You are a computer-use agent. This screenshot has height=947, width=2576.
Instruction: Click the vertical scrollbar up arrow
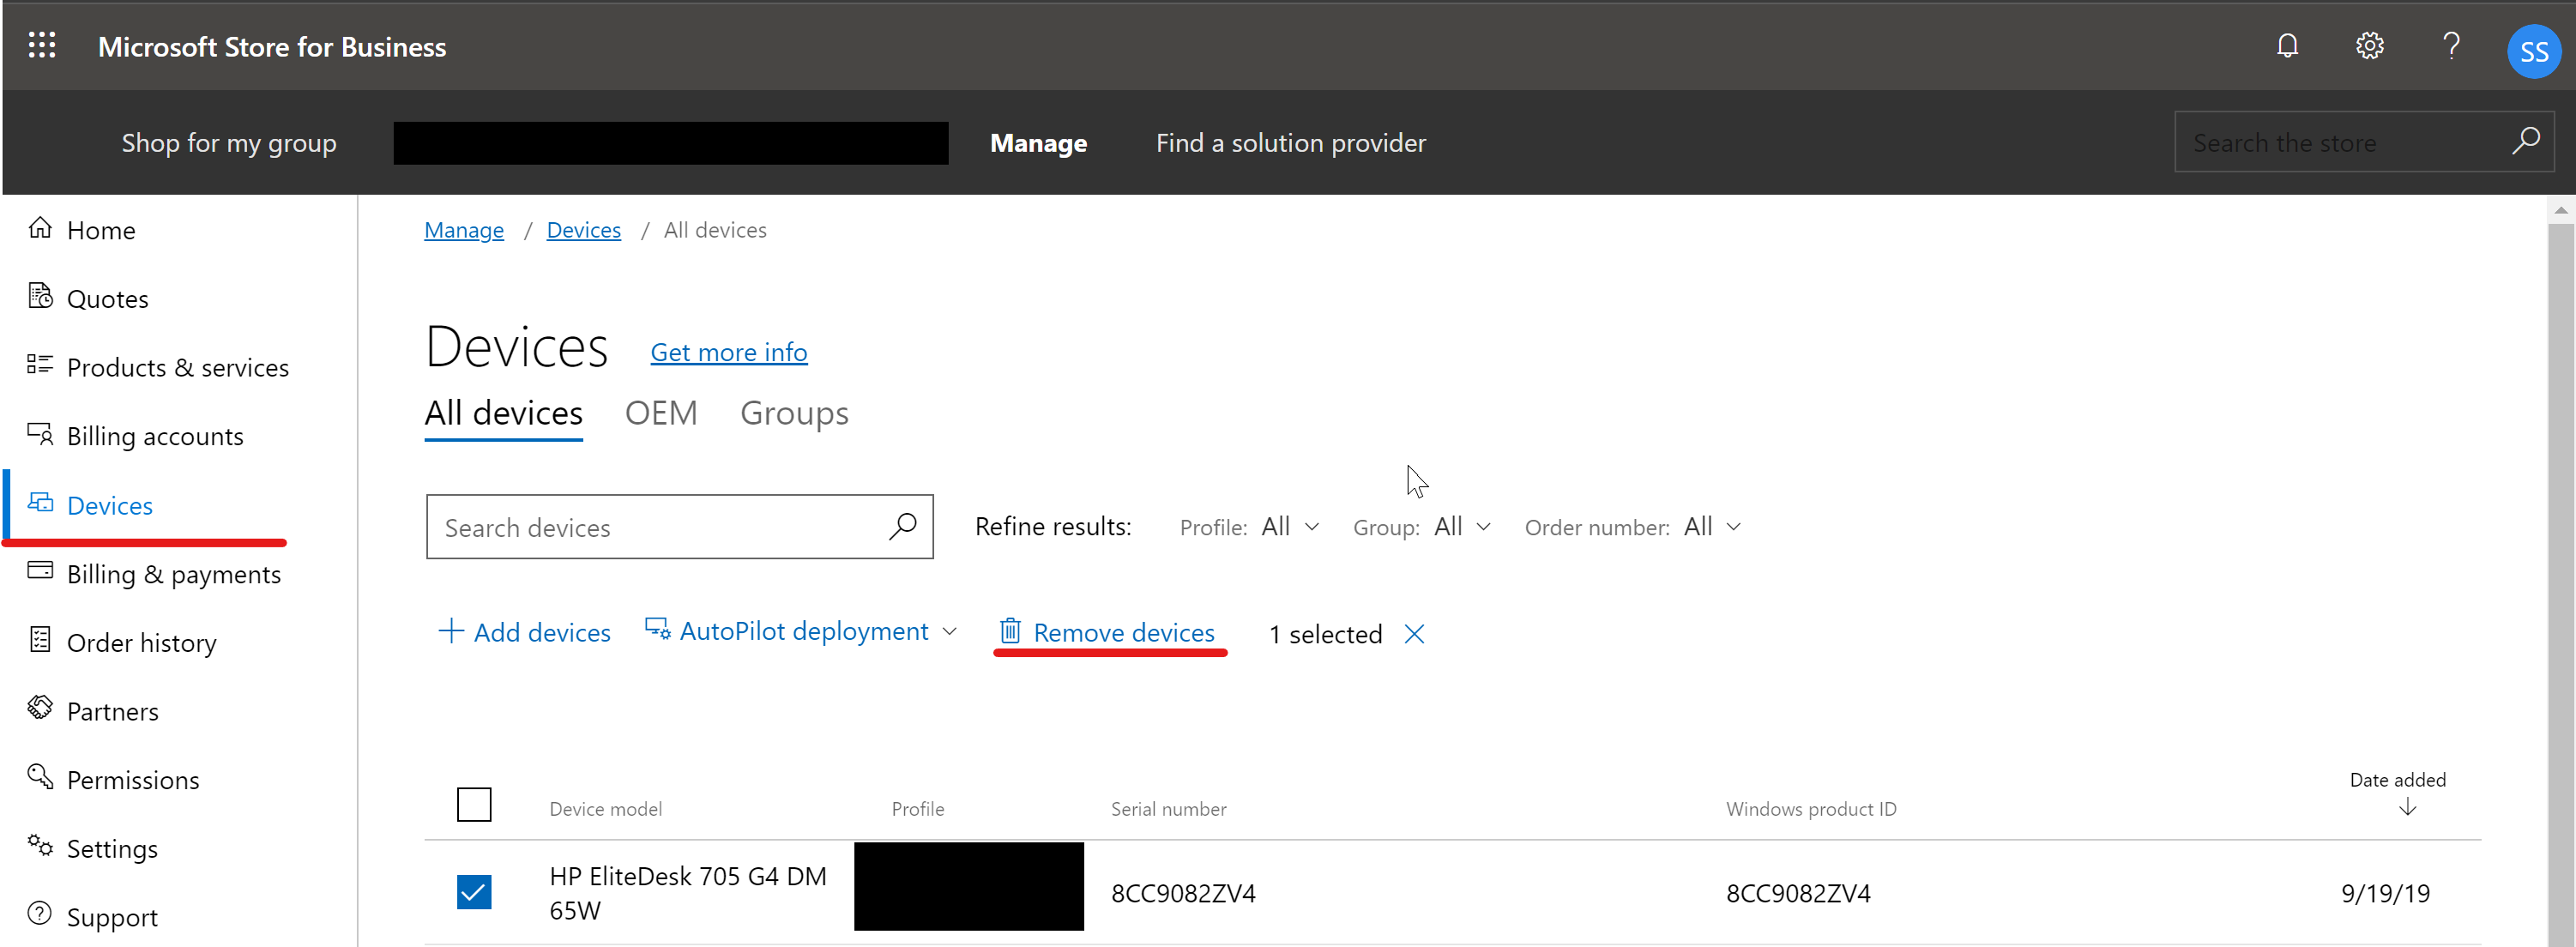[2560, 209]
